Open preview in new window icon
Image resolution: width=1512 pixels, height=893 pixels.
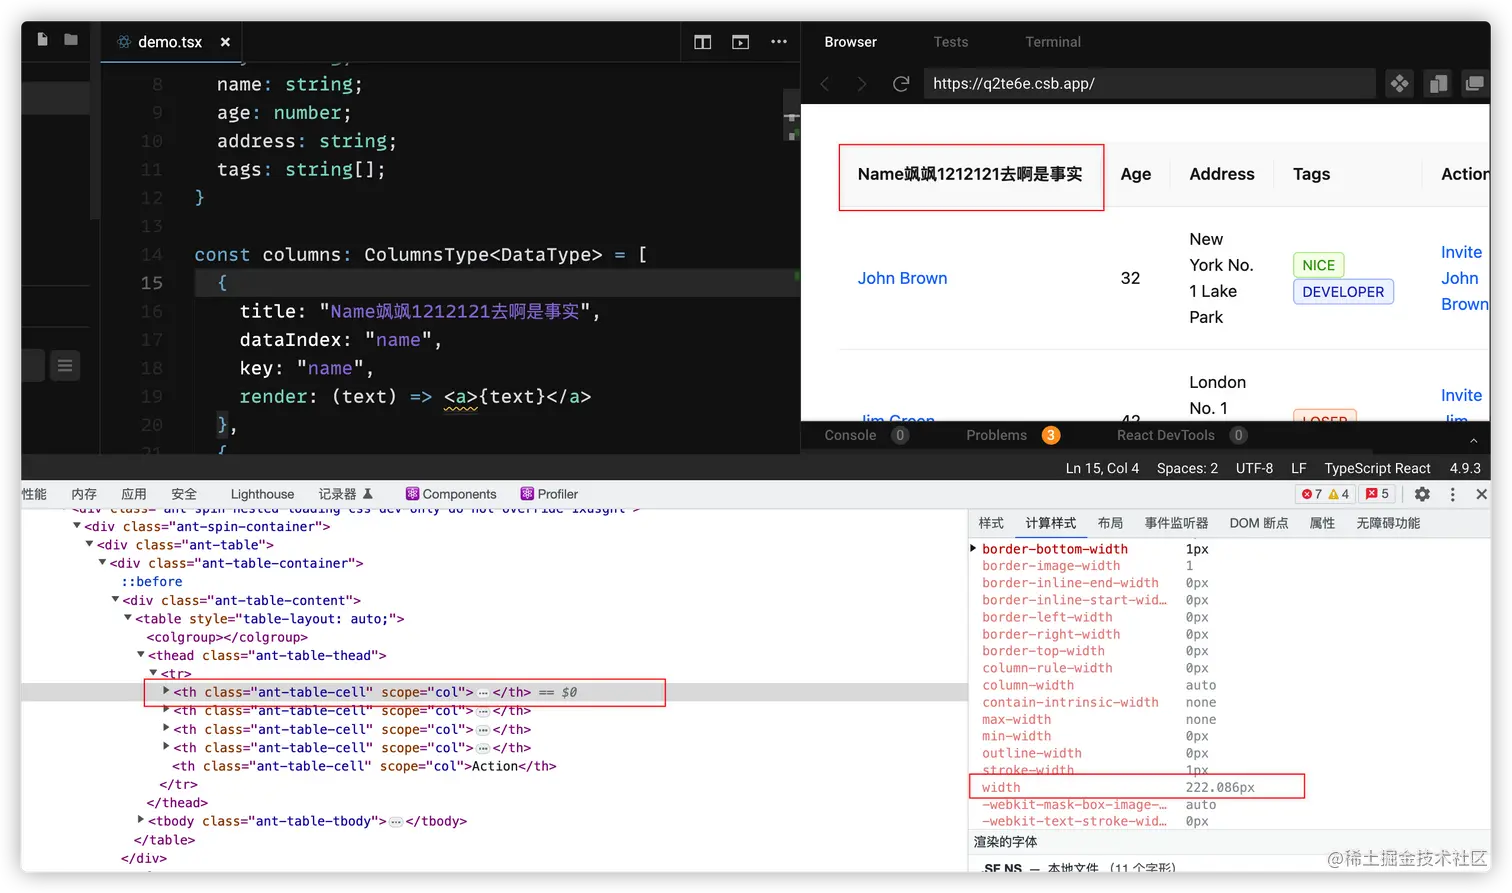click(x=1475, y=84)
